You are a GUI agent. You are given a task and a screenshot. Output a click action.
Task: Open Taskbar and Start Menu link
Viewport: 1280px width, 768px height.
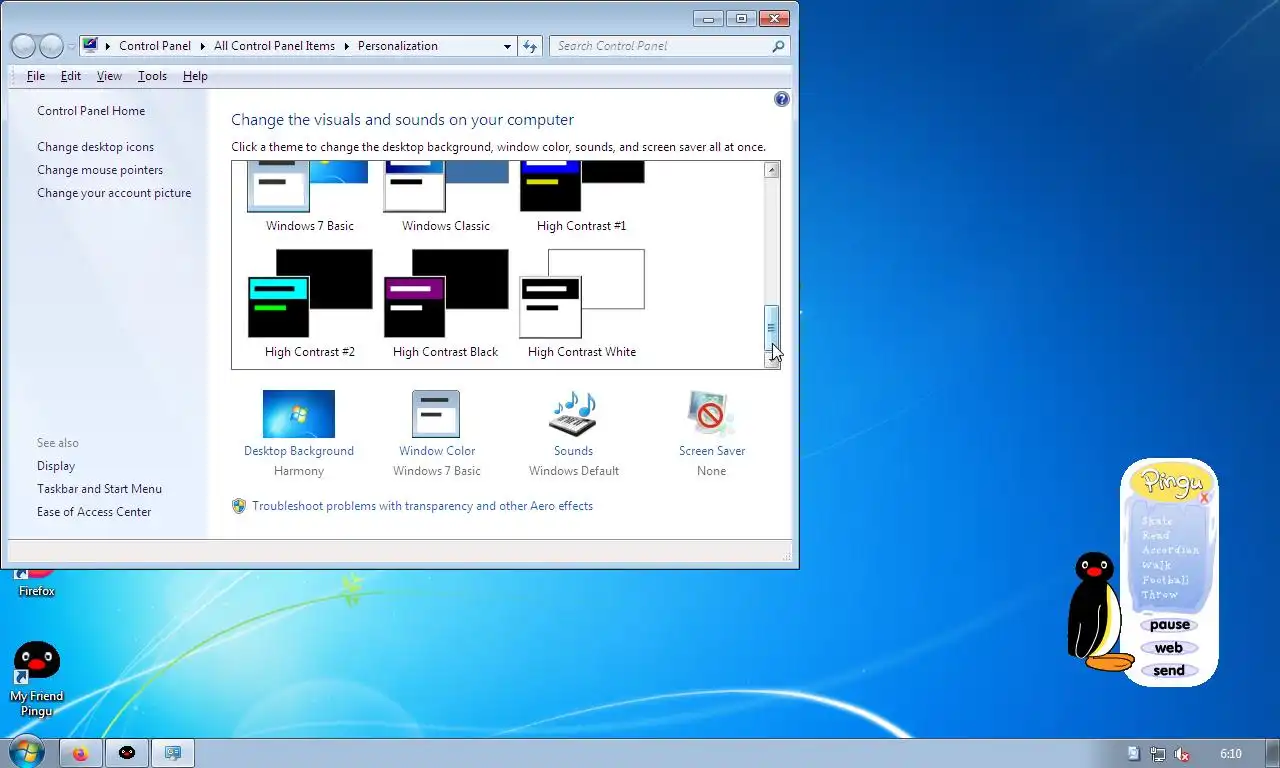pyautogui.click(x=99, y=489)
